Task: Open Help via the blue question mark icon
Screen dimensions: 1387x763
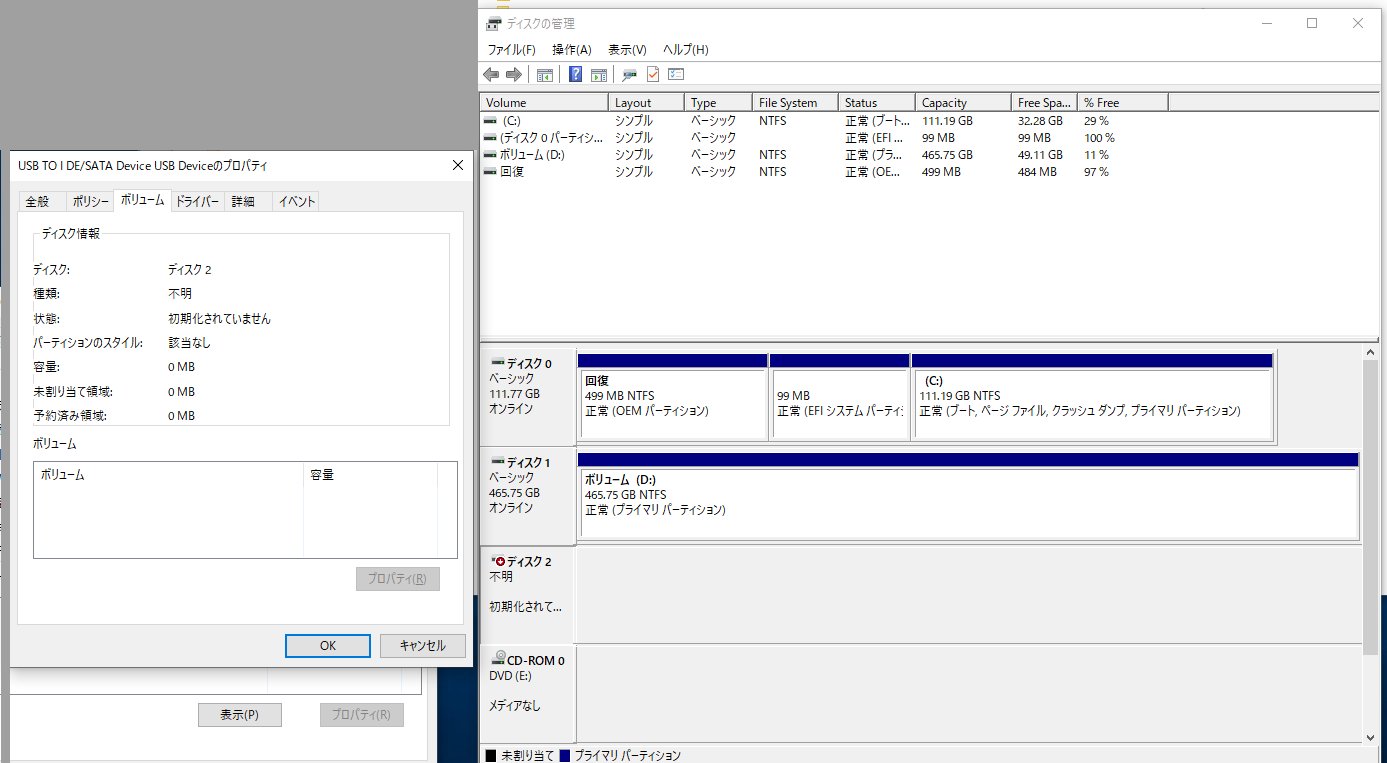Action: tap(576, 75)
